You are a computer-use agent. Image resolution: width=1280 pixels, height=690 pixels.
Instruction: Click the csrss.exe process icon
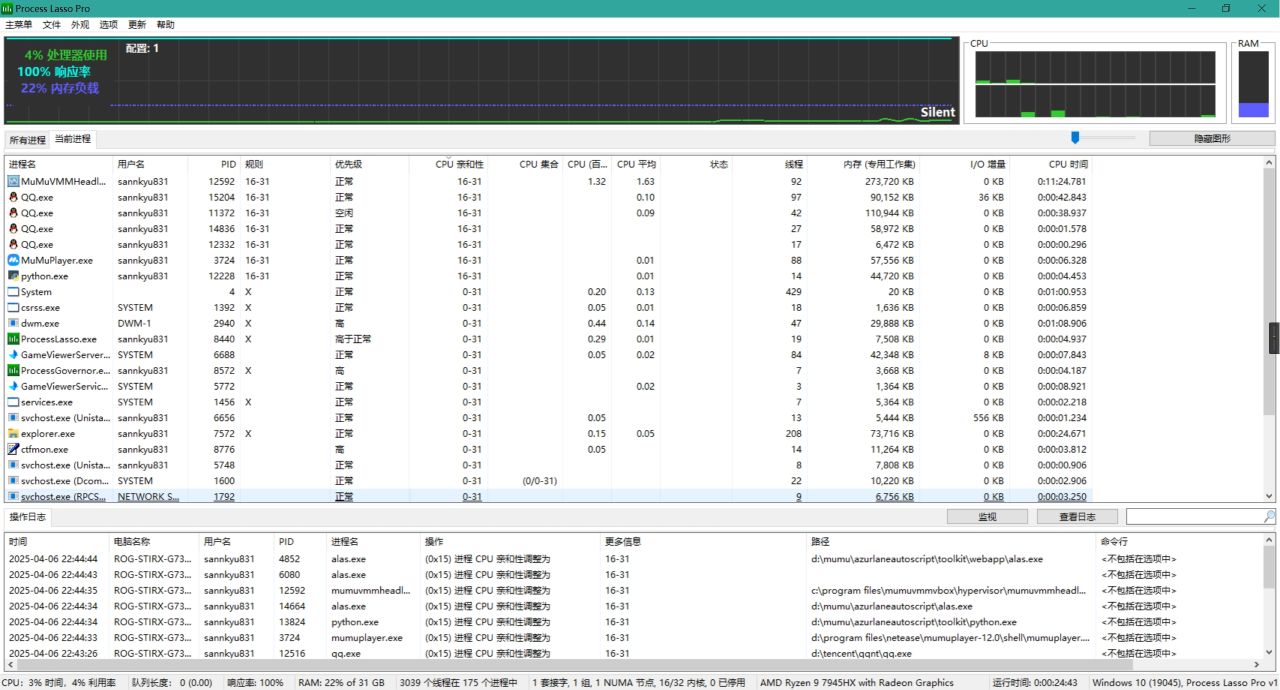pos(13,308)
